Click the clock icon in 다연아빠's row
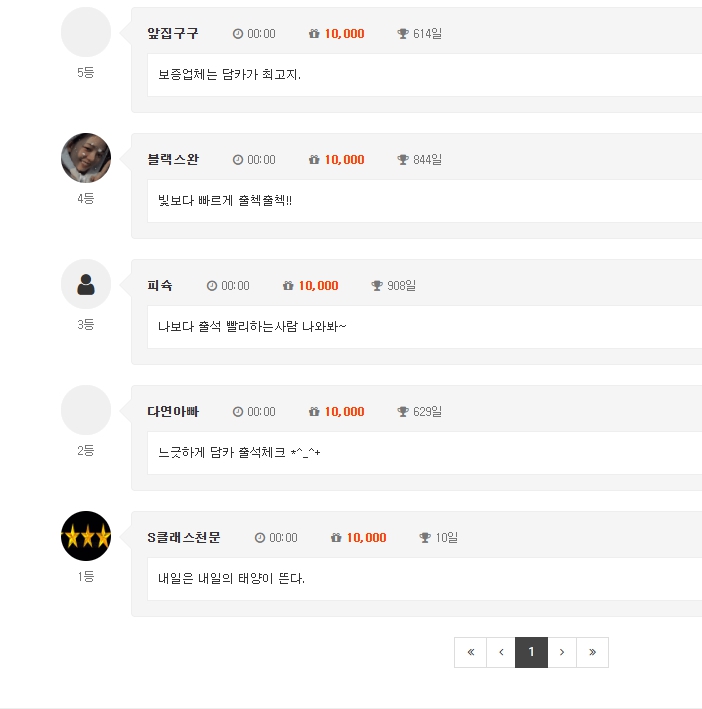702x709 pixels. coord(238,412)
